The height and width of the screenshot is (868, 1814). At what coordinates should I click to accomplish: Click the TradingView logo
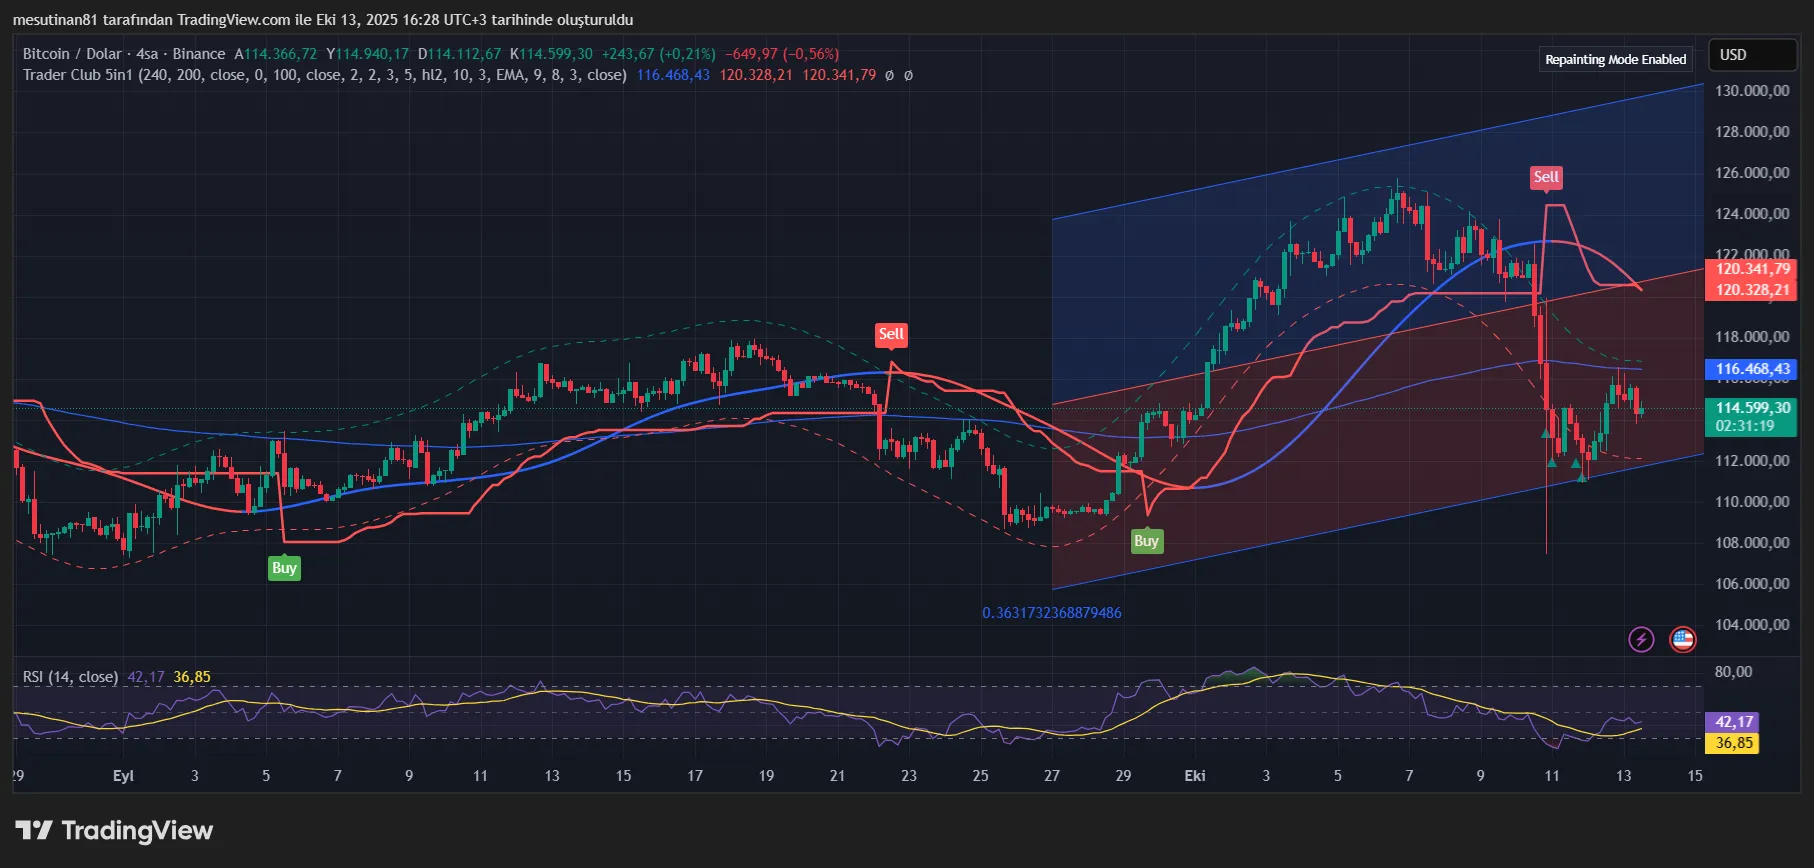[x=114, y=831]
